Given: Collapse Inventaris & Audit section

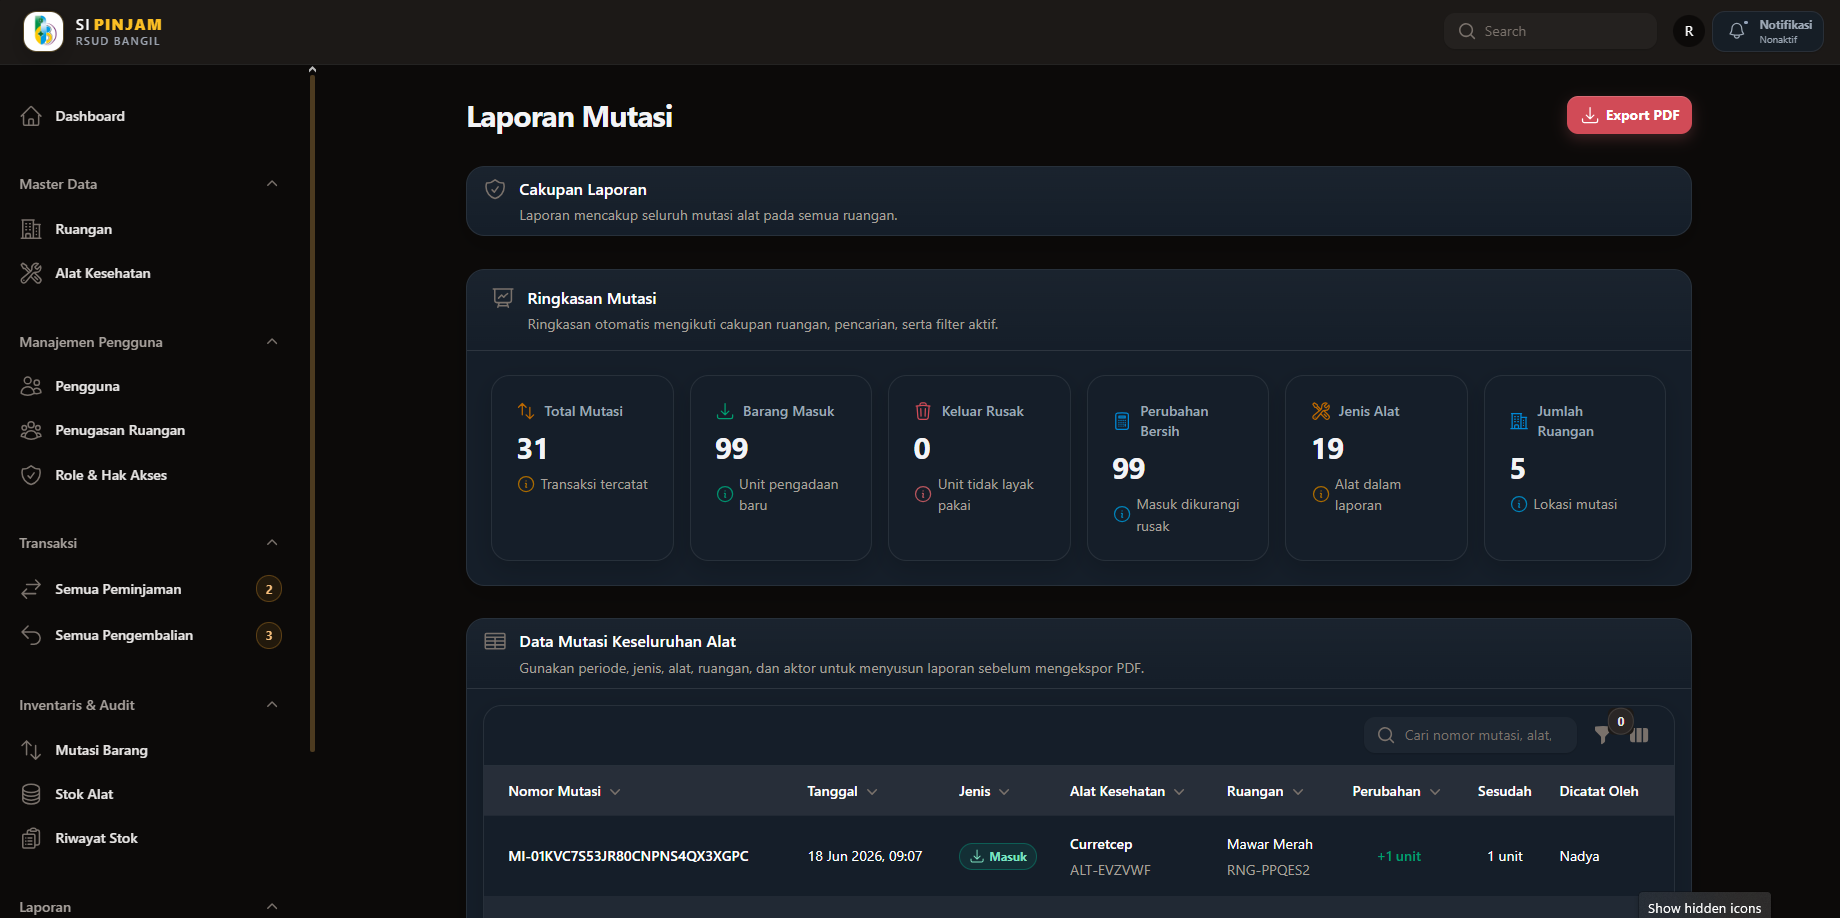Looking at the screenshot, I should click(x=272, y=705).
